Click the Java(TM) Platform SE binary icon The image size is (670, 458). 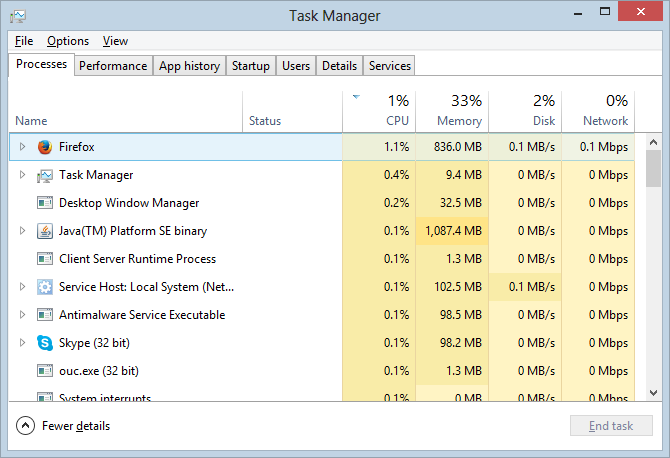pos(45,231)
